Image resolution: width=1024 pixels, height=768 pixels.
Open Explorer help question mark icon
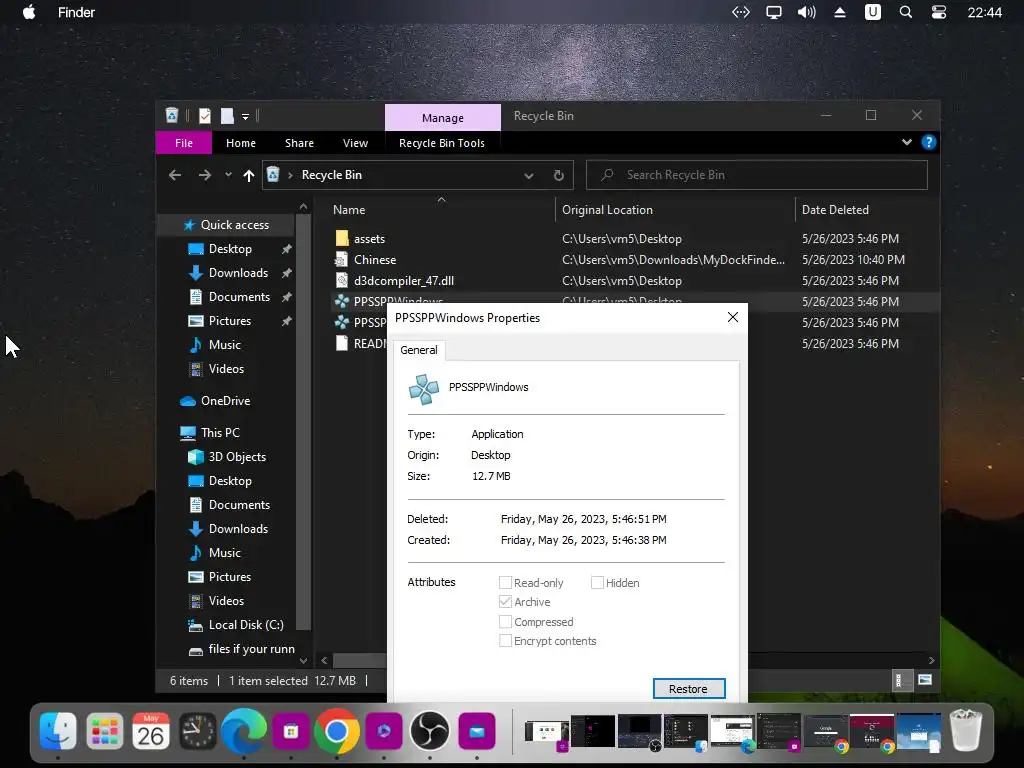(928, 142)
